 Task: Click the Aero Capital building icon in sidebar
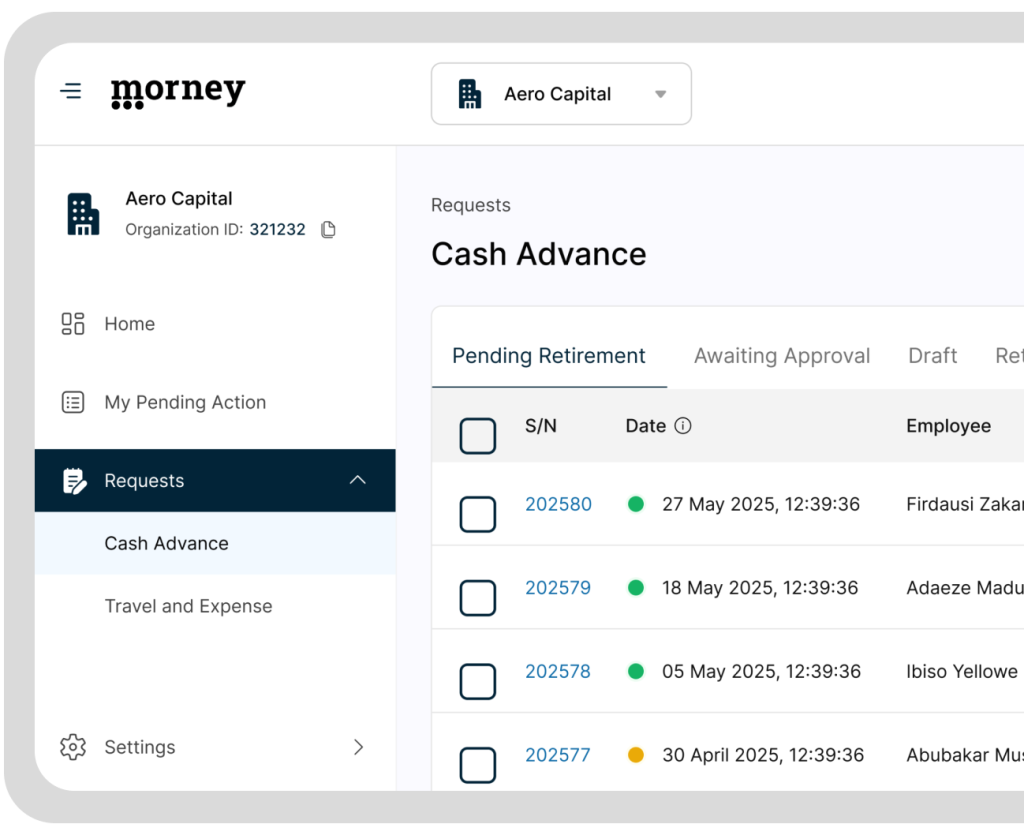click(83, 212)
